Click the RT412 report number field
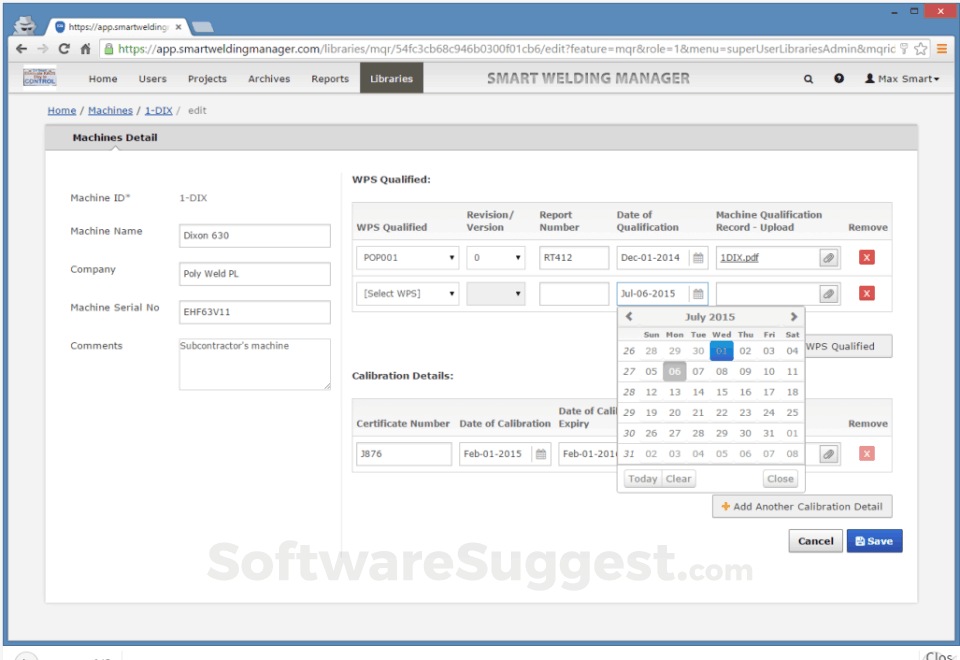The image size is (960, 660). click(574, 258)
